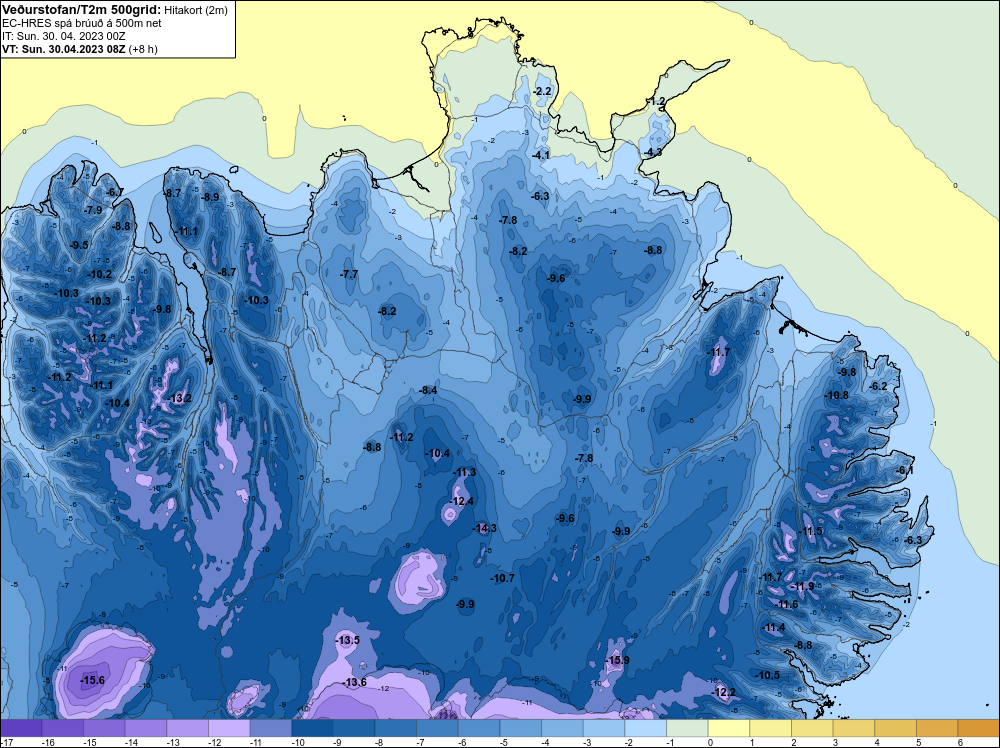Viewport: 1000px width, 748px height.
Task: Click the legend swatch labeled -7
Action: (438, 728)
